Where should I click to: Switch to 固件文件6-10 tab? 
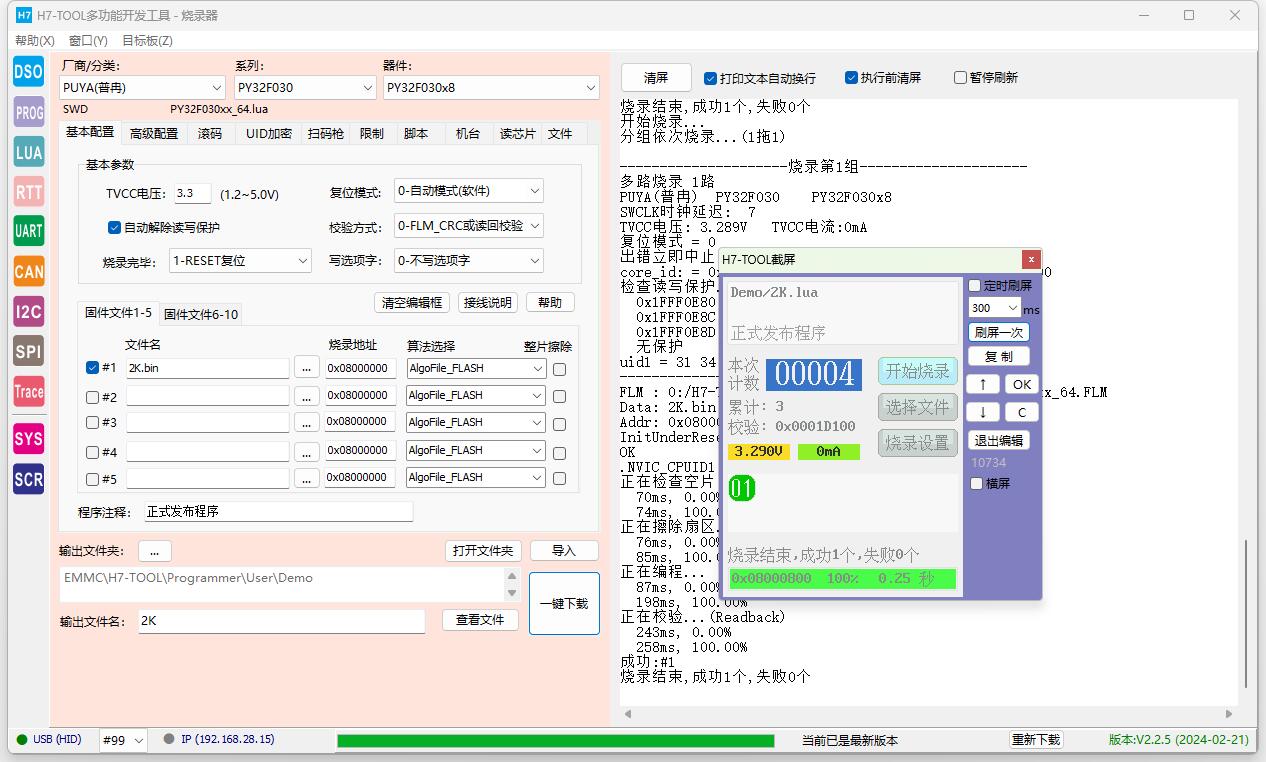(x=201, y=315)
